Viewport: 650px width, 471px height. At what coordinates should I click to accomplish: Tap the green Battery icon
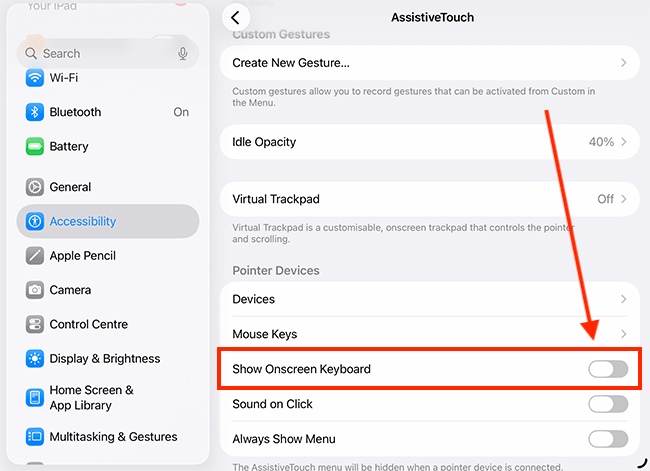coord(35,147)
